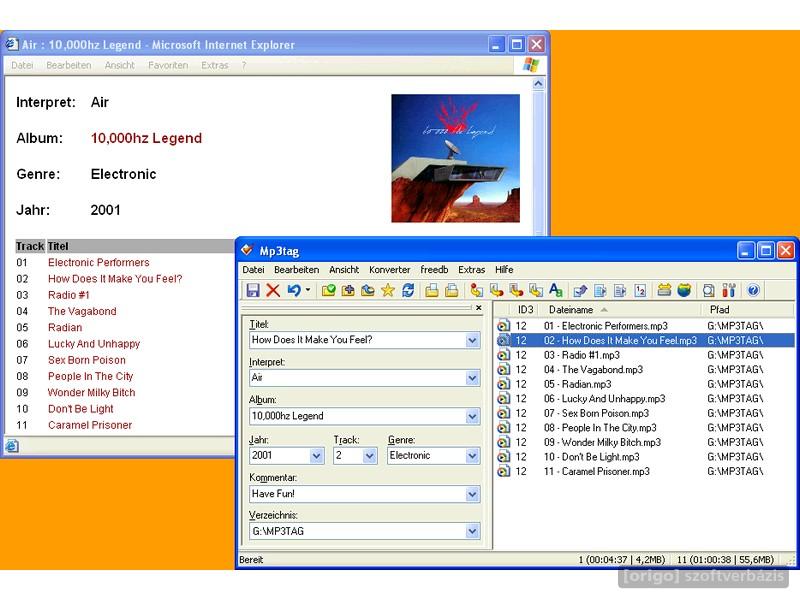Open the Track number dropdown
The image size is (800, 600).
click(x=369, y=456)
